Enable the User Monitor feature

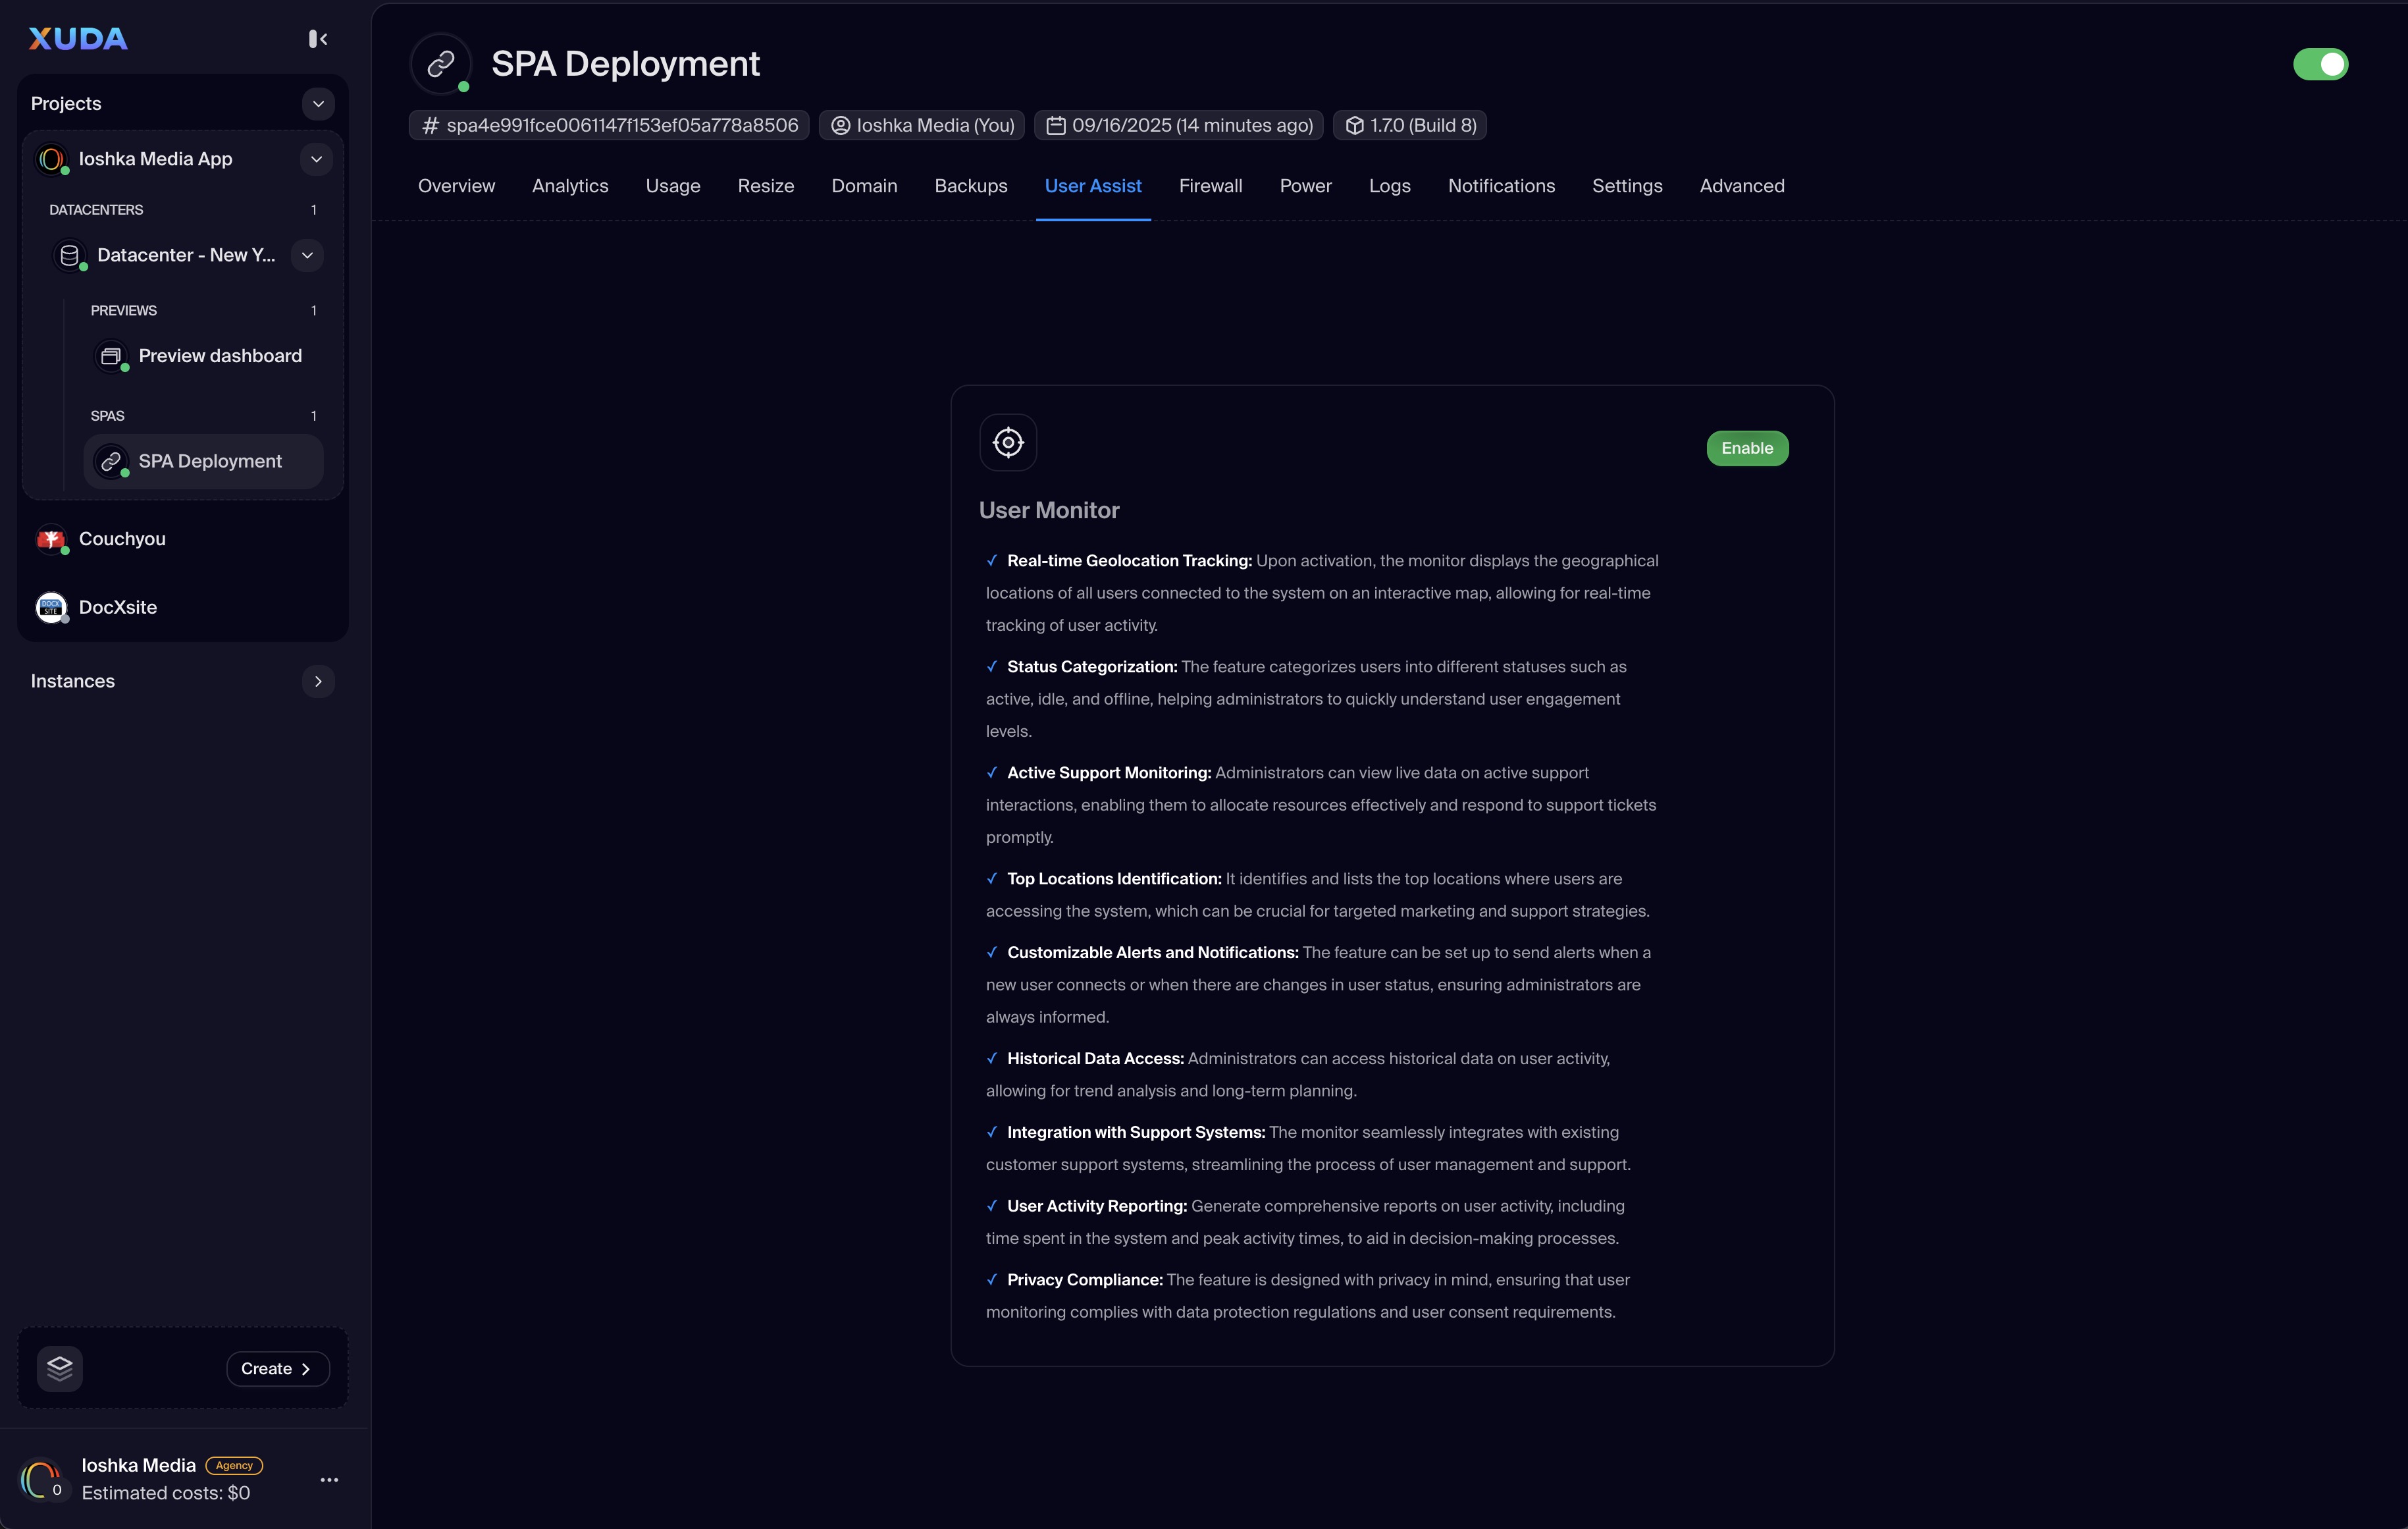(x=1746, y=448)
